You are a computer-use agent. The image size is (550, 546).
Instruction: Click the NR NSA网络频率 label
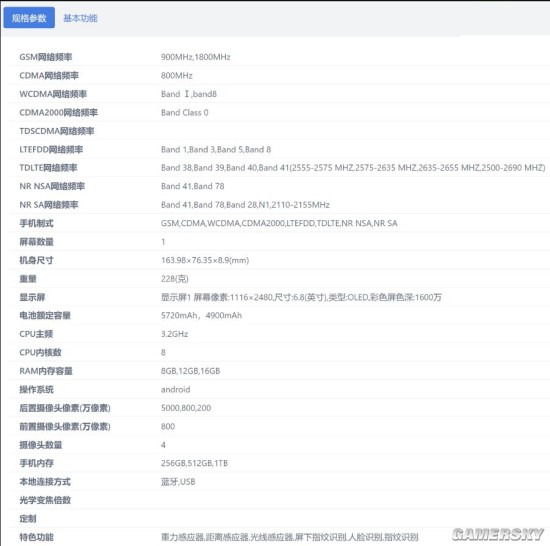tap(52, 186)
